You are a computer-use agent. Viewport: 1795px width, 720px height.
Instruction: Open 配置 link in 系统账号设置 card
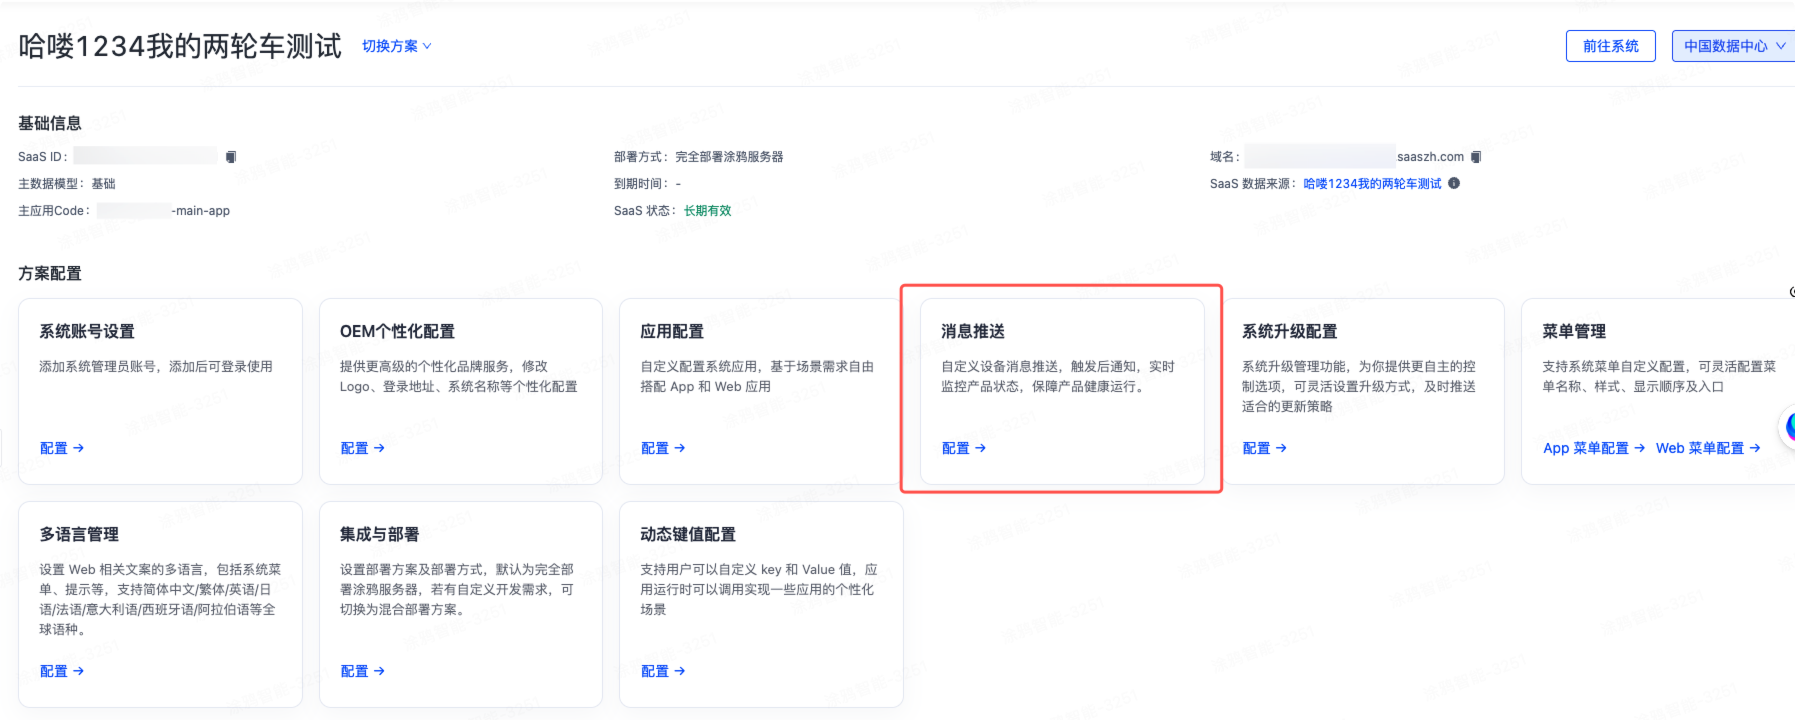pyautogui.click(x=62, y=448)
